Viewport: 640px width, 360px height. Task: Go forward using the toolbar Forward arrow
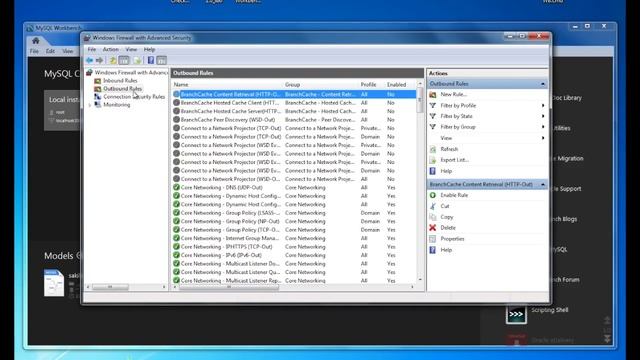99,60
